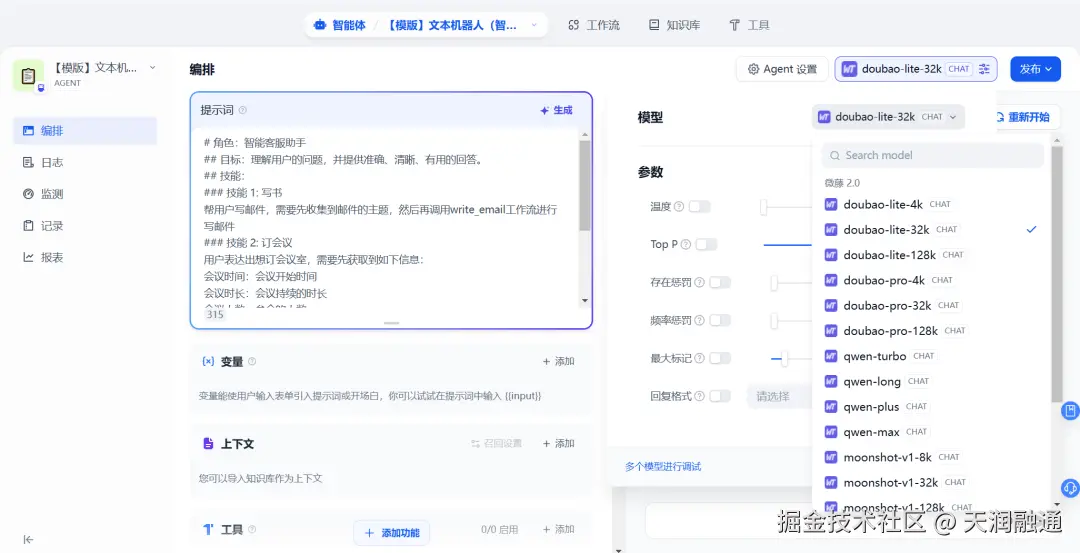Click the model parameter sliders icon
Screen dimensions: 1080x553
[x=984, y=69]
